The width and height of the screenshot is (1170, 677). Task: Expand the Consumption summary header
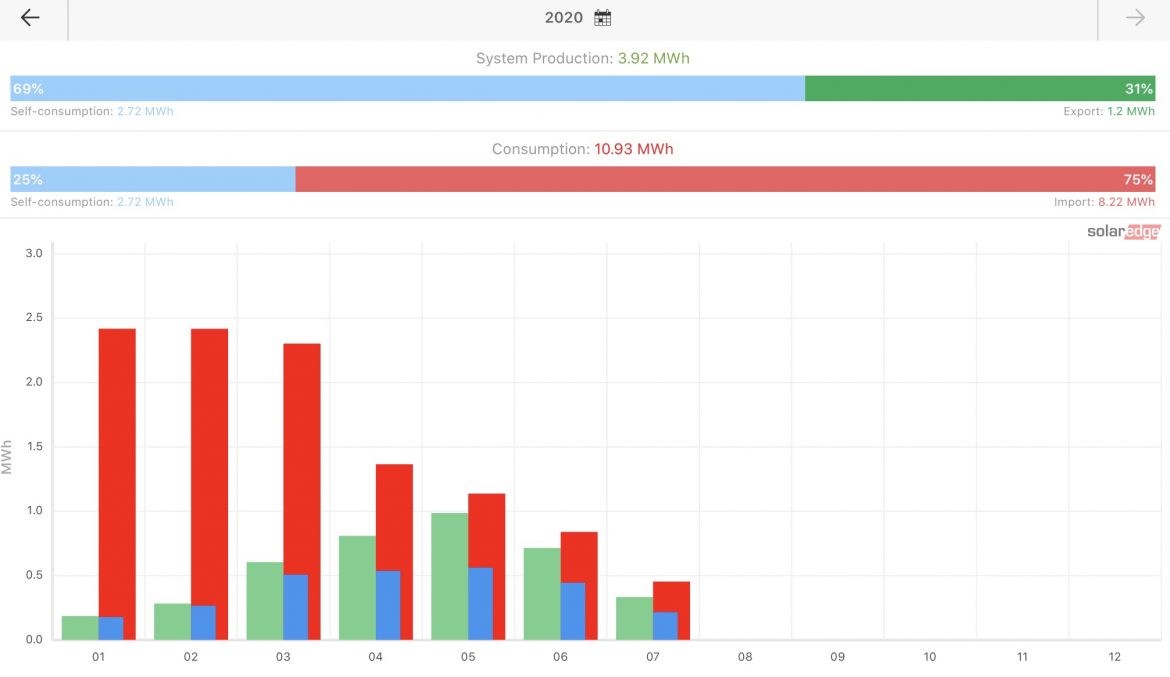pos(583,148)
